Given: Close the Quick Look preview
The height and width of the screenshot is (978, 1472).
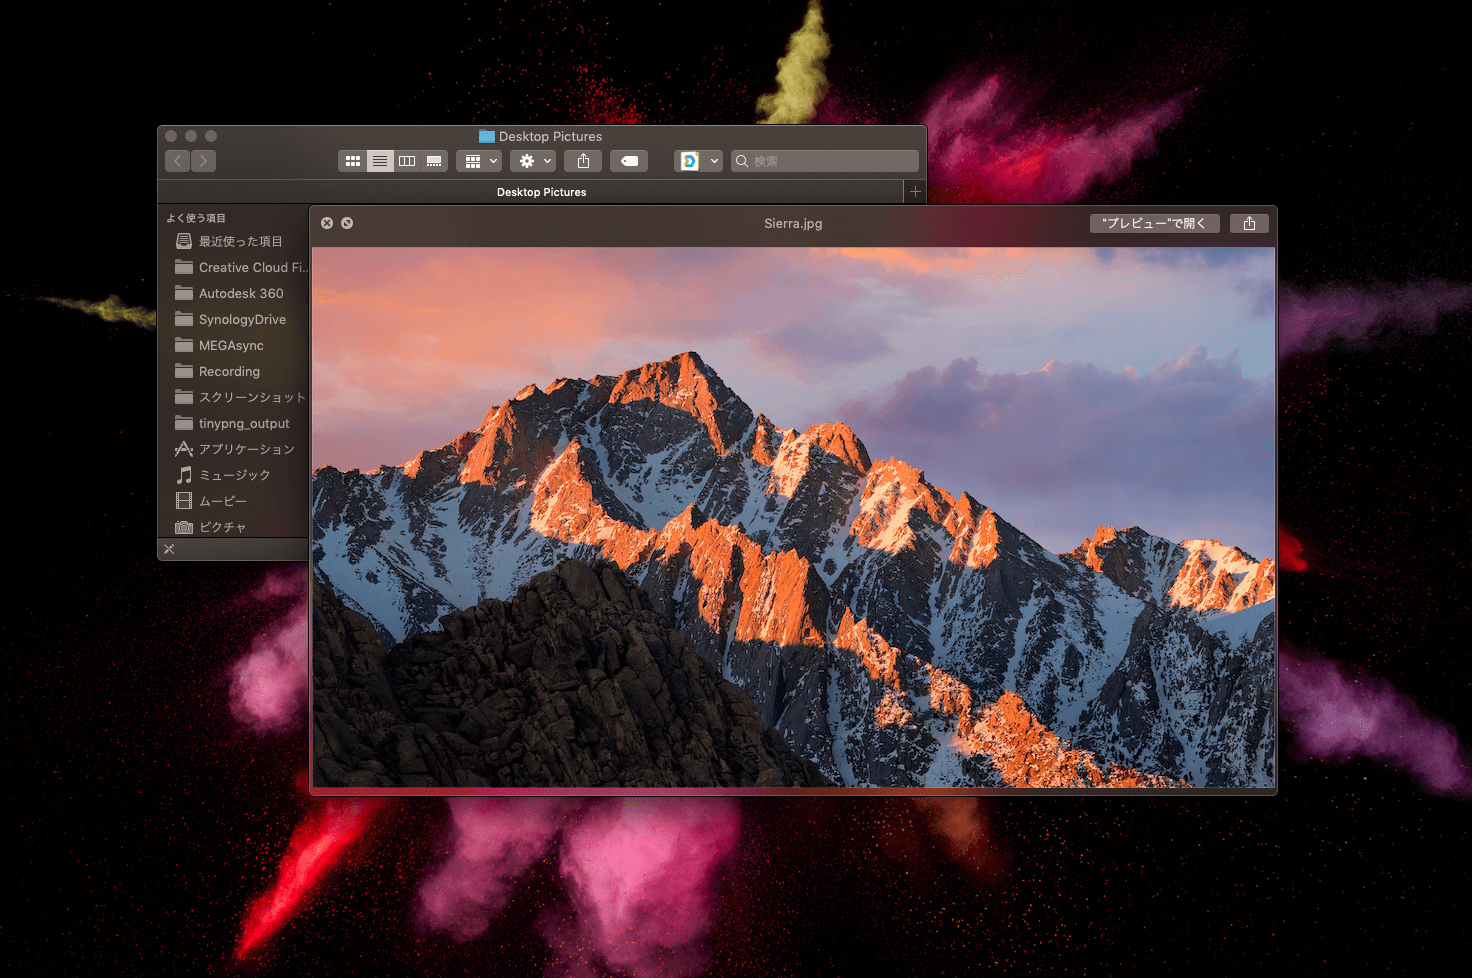Looking at the screenshot, I should 327,223.
